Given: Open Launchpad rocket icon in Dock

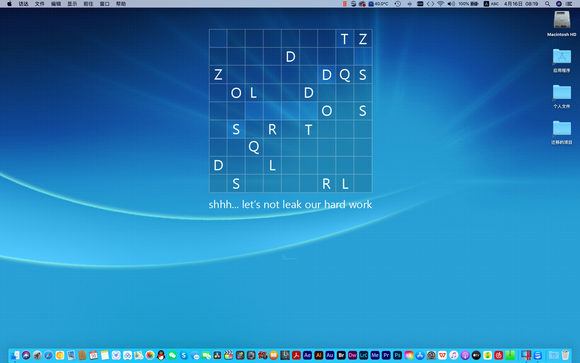Looking at the screenshot, I should (x=37, y=356).
